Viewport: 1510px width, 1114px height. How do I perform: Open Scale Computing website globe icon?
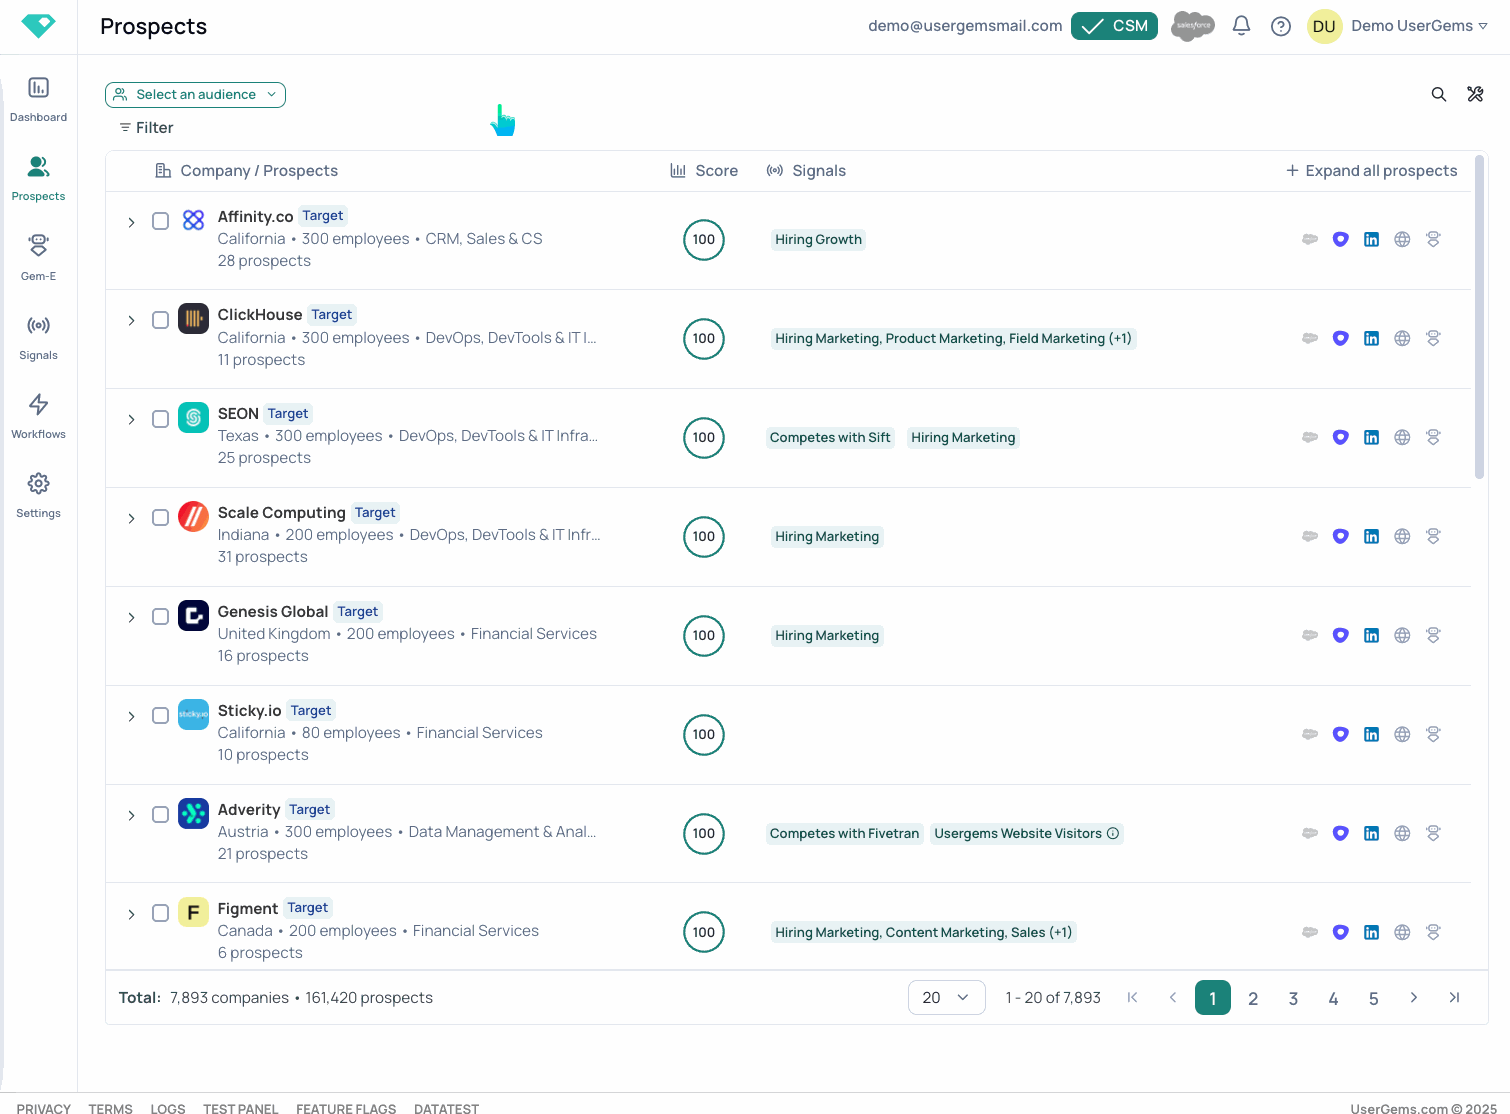coord(1402,536)
